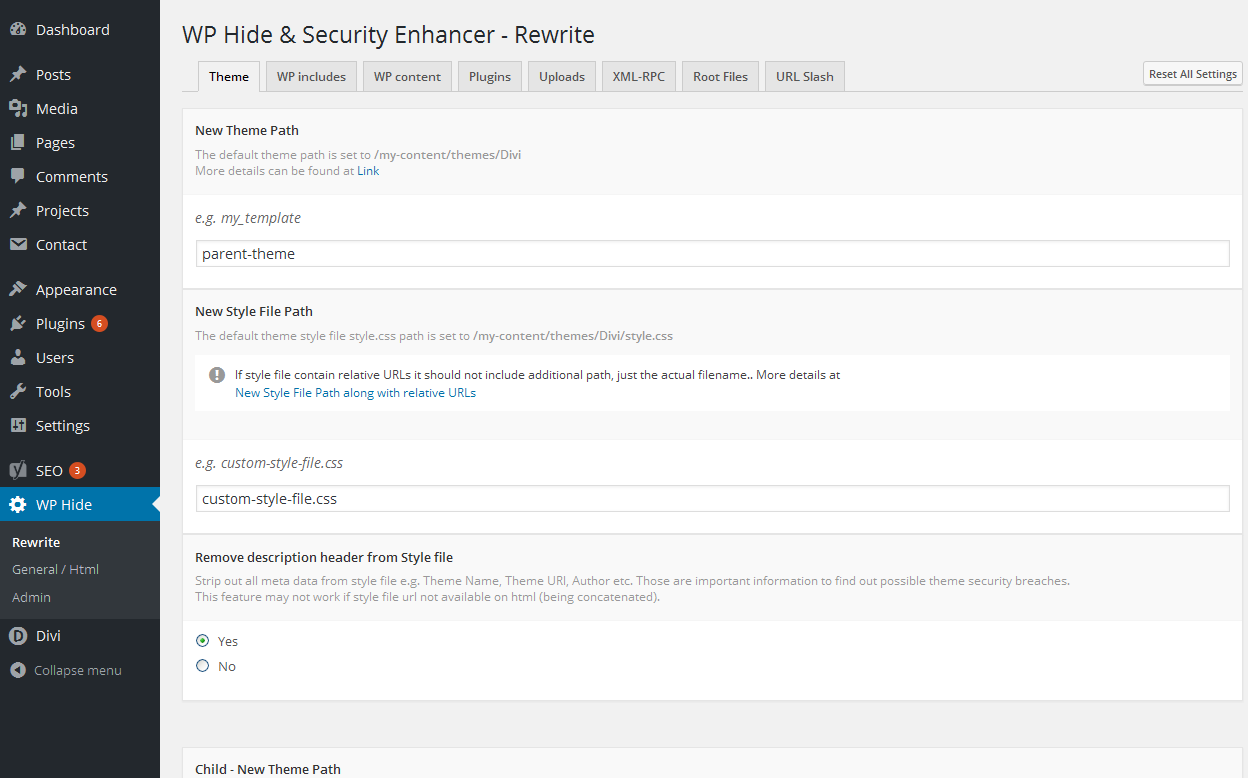Click the Appearance paintbrush icon

pos(18,290)
